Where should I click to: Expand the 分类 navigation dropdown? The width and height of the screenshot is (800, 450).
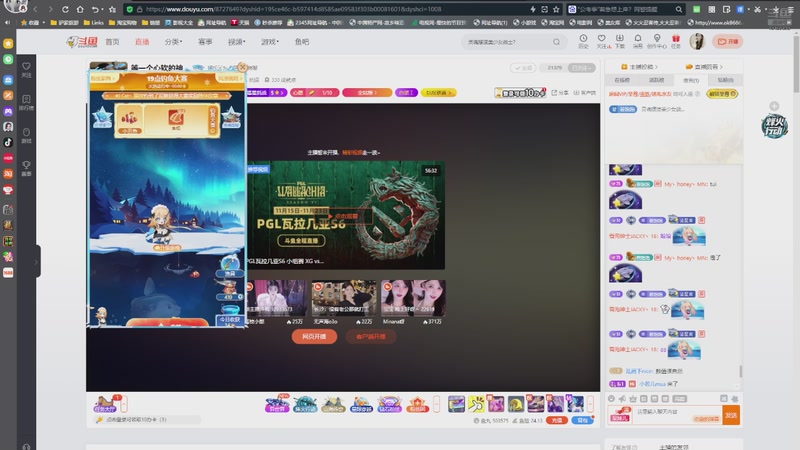(x=173, y=42)
